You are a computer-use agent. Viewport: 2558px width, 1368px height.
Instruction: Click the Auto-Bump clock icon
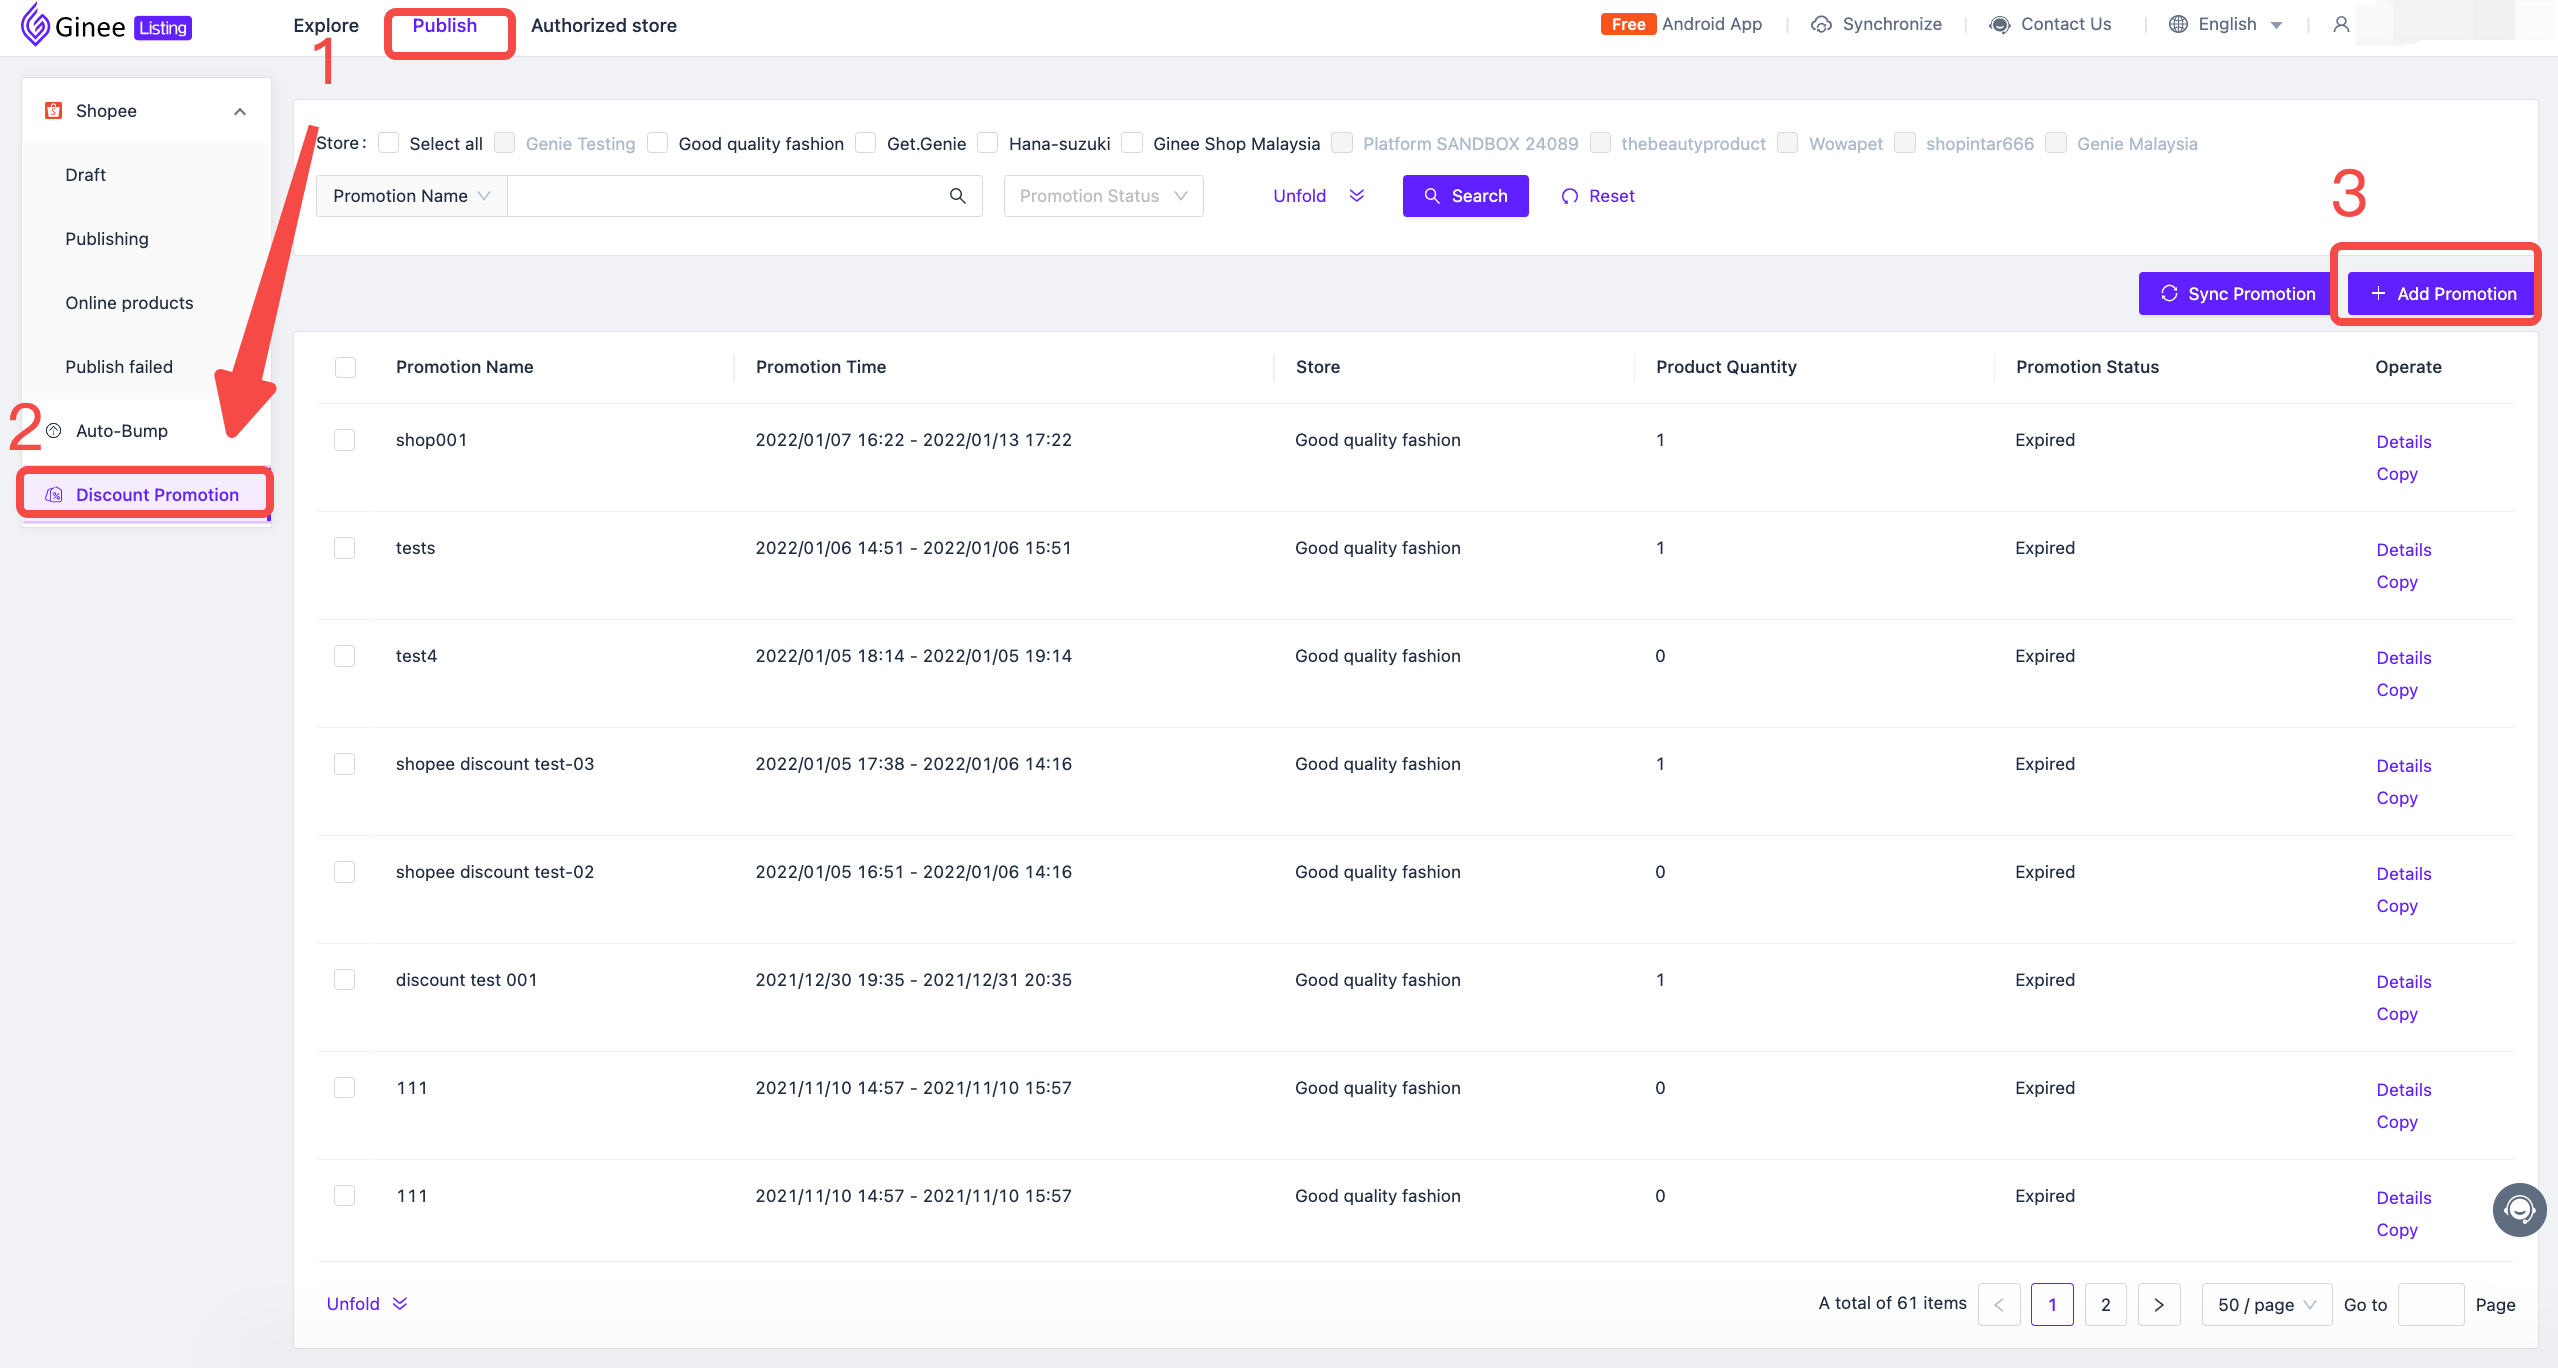(54, 431)
